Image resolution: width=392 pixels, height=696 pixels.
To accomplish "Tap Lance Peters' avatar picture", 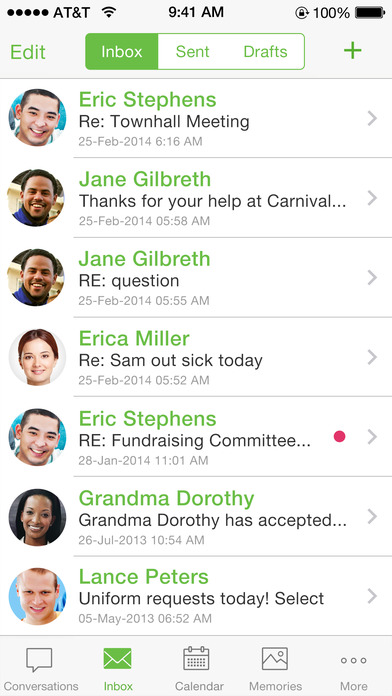I will [x=37, y=596].
